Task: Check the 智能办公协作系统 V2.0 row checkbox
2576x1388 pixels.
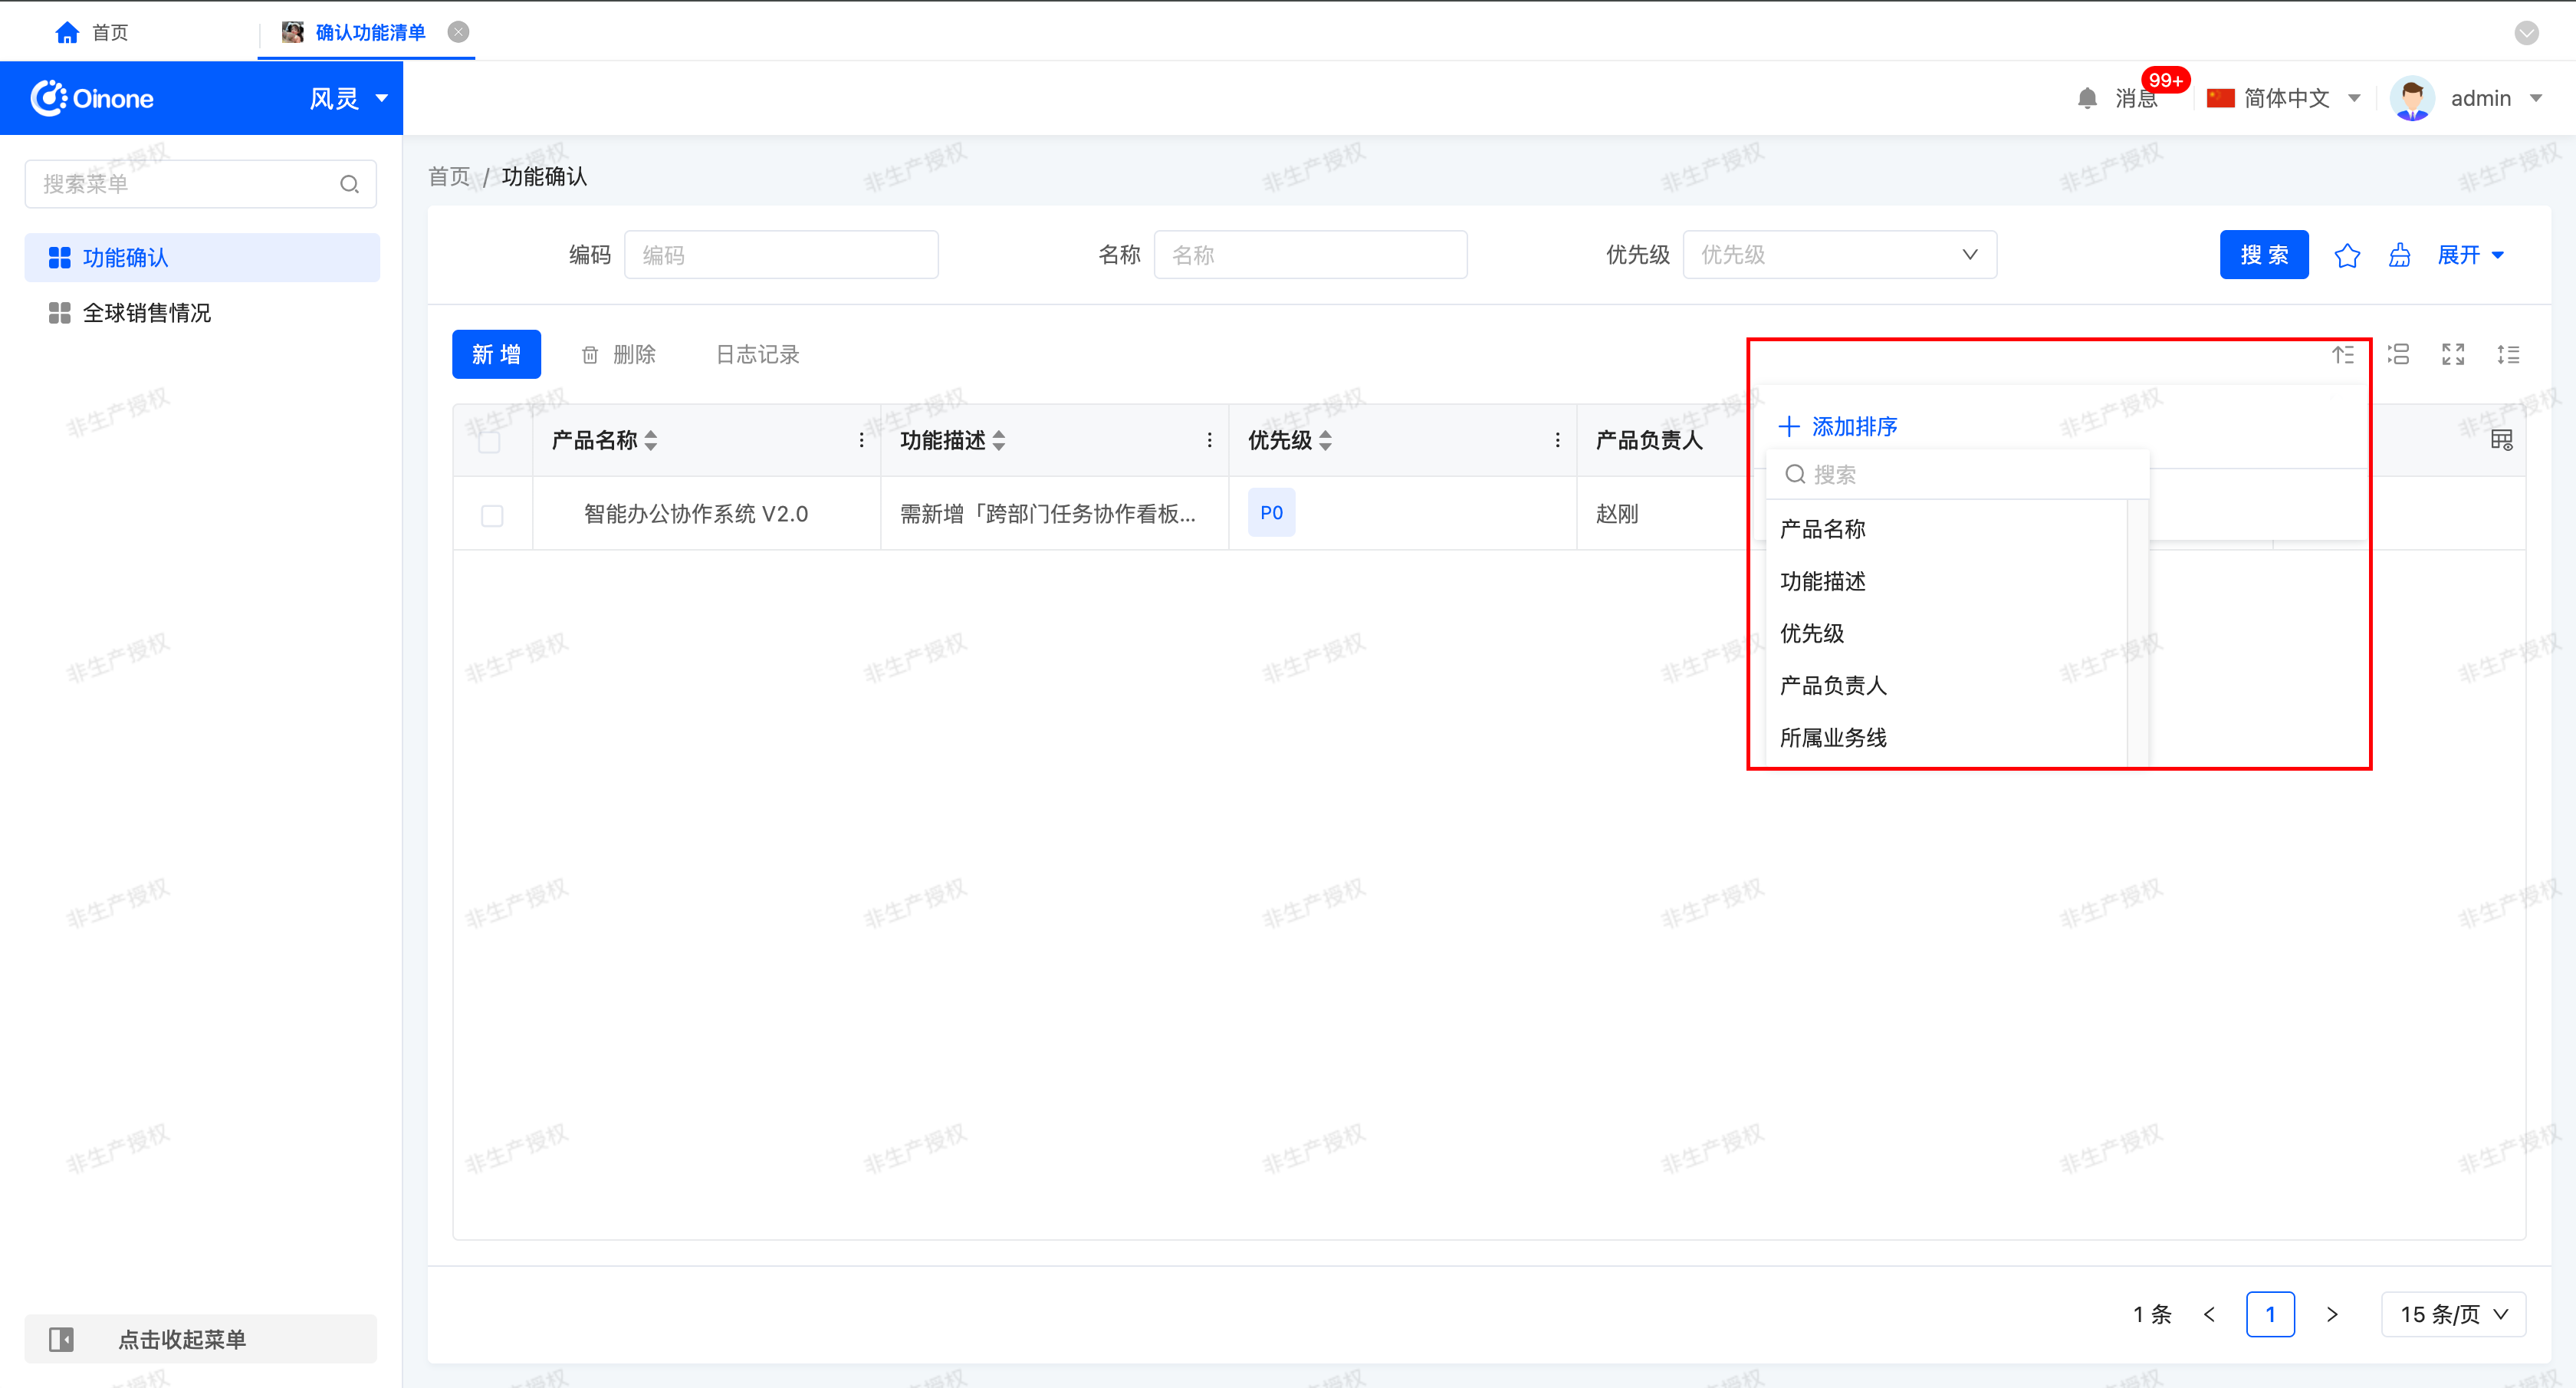Action: [x=492, y=515]
